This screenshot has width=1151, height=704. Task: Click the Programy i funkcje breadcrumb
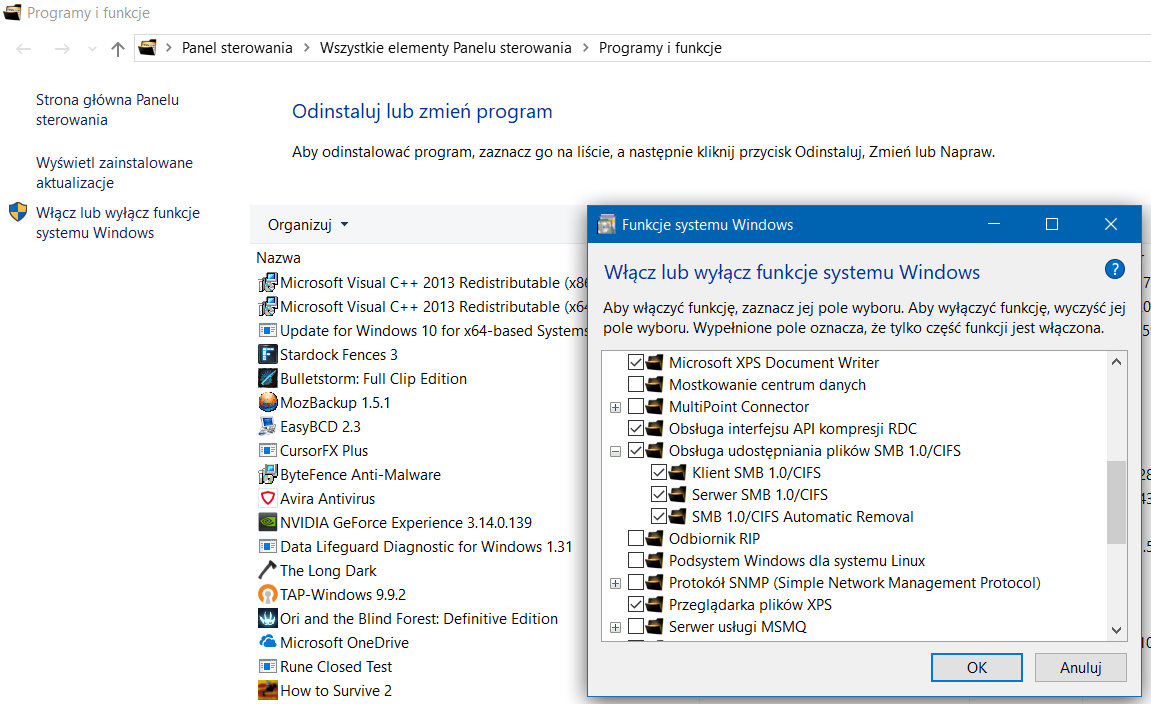660,48
